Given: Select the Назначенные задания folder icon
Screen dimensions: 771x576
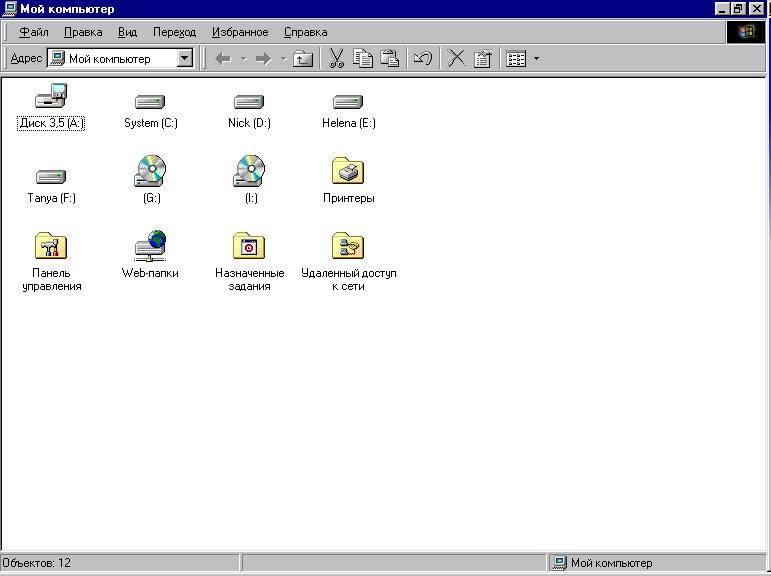Looking at the screenshot, I should 249,245.
